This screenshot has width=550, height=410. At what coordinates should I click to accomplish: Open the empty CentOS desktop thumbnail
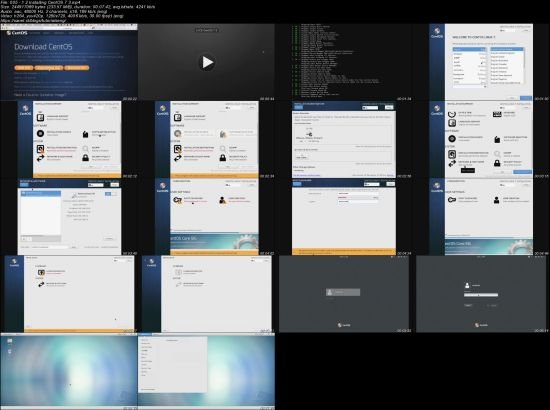point(69,371)
